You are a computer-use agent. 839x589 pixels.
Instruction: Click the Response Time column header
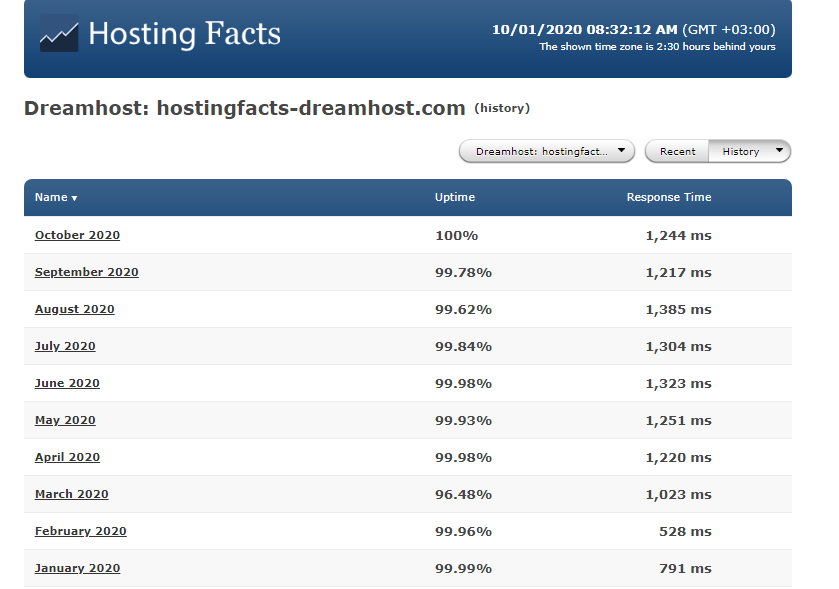[669, 197]
